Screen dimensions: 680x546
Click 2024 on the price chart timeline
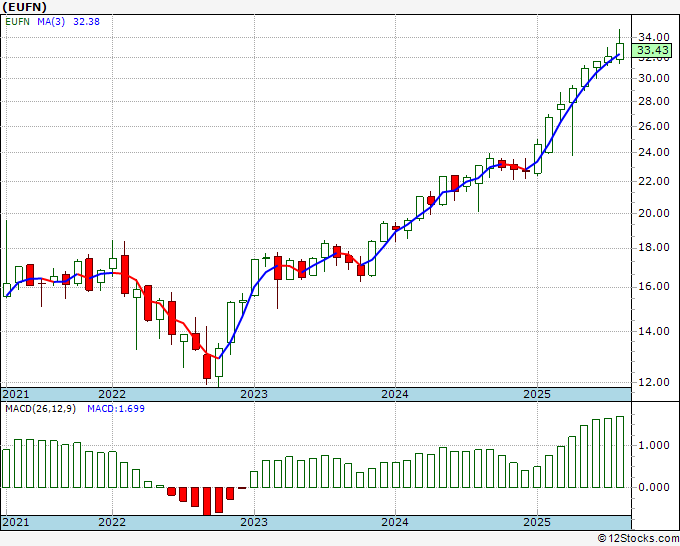tap(395, 394)
